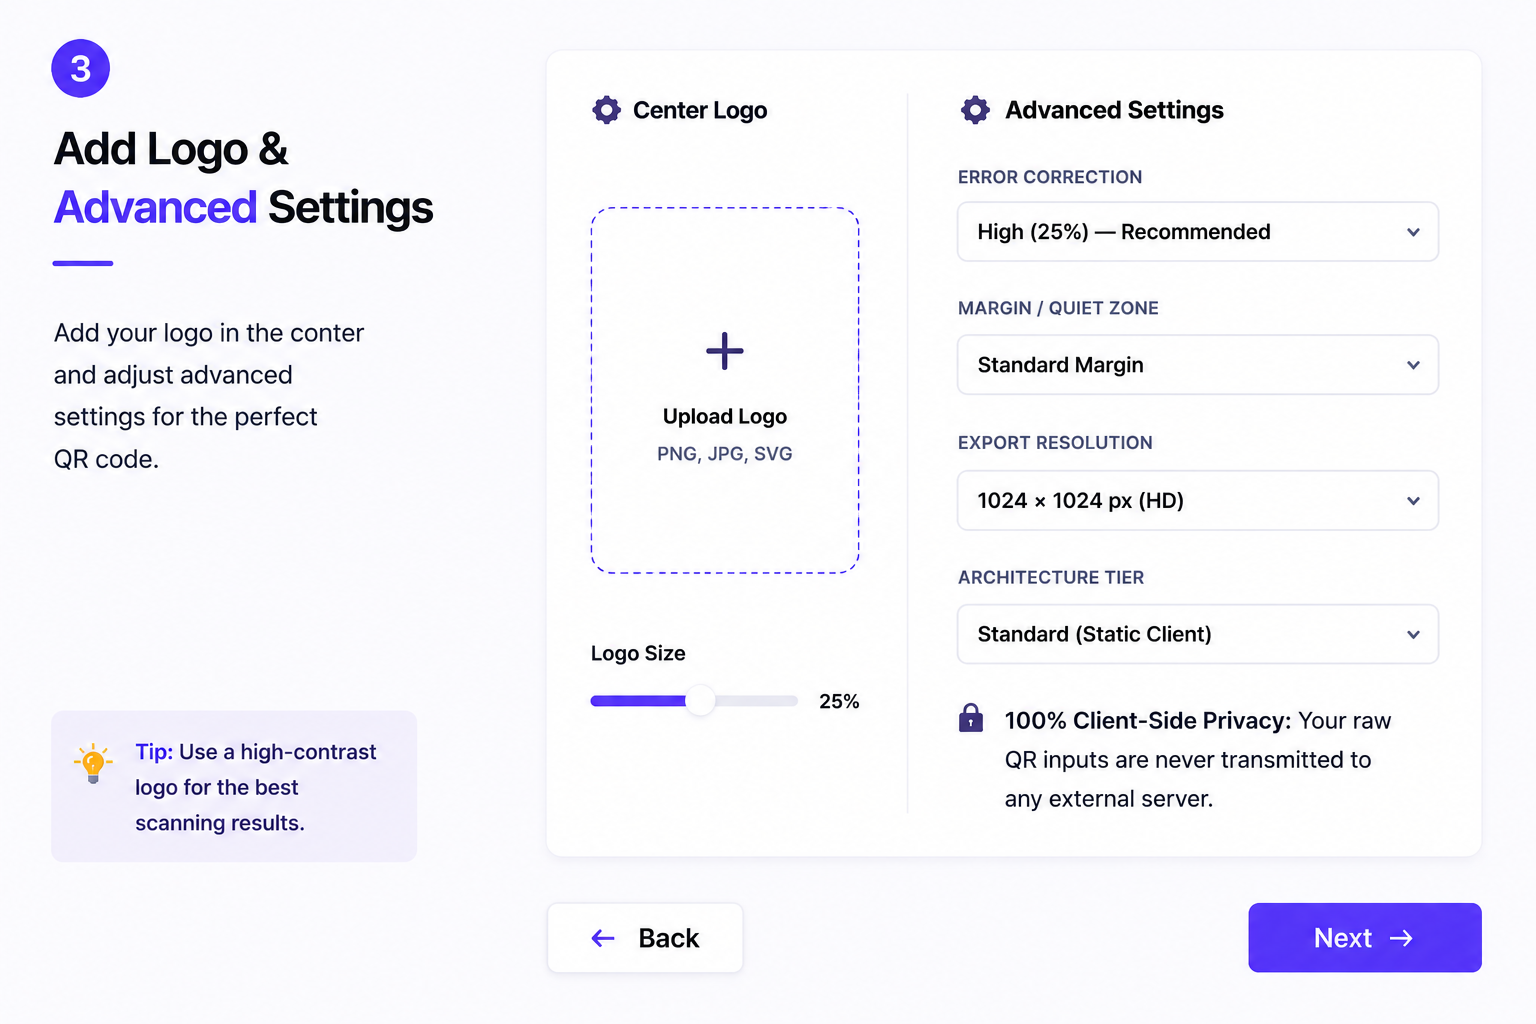Click the gear icon beside Center Logo

point(606,110)
